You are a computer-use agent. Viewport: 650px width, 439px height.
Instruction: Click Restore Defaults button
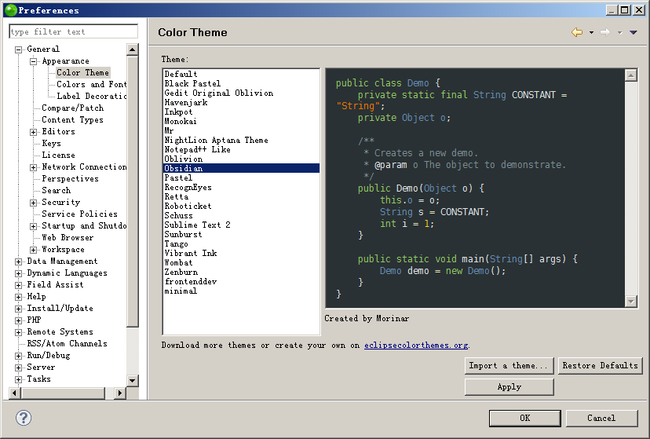coord(600,366)
